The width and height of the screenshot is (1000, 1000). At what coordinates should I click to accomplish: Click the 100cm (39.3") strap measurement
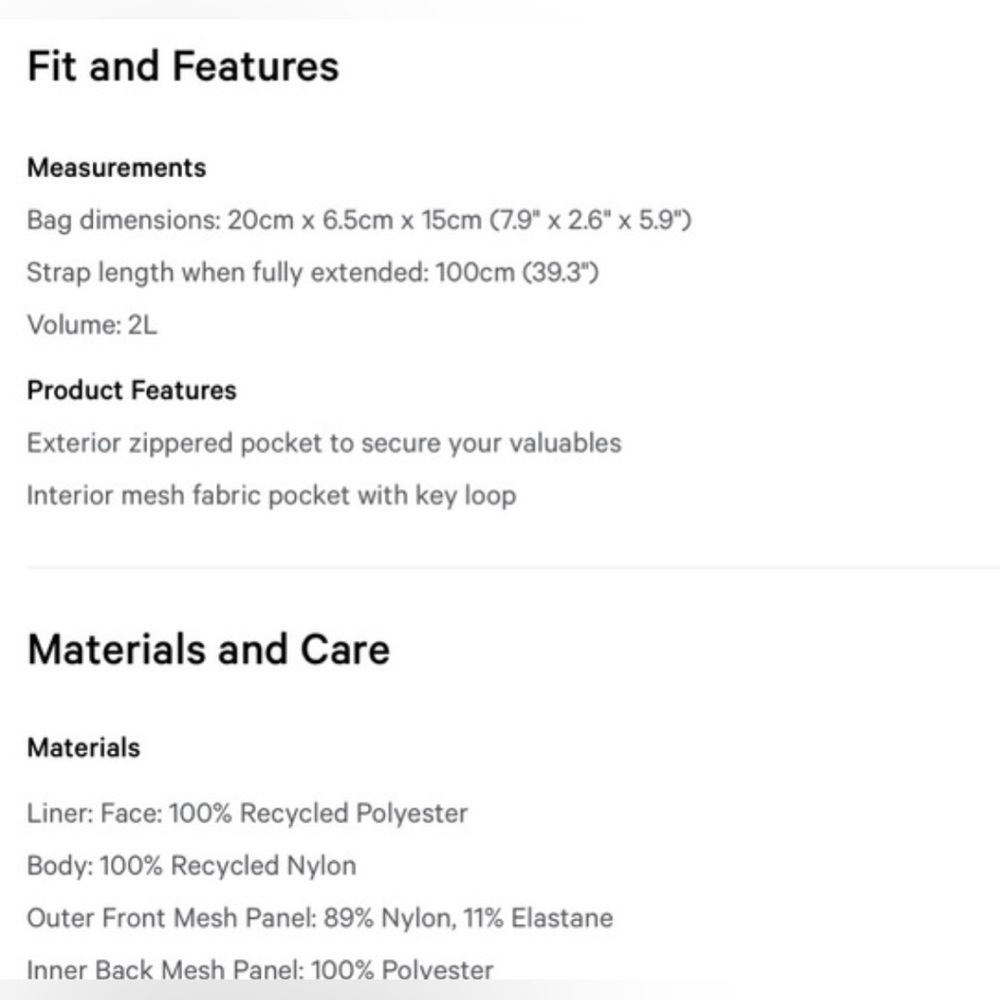click(x=517, y=273)
